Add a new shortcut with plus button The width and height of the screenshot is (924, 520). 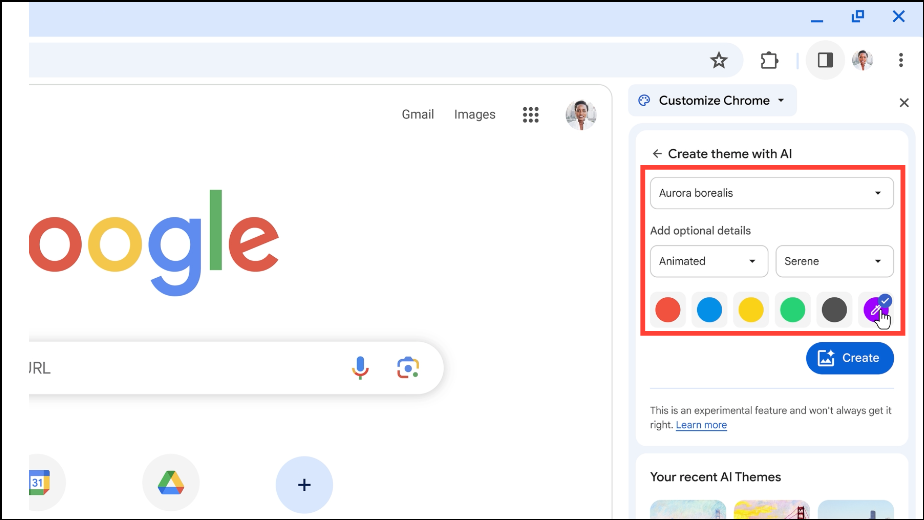point(304,485)
